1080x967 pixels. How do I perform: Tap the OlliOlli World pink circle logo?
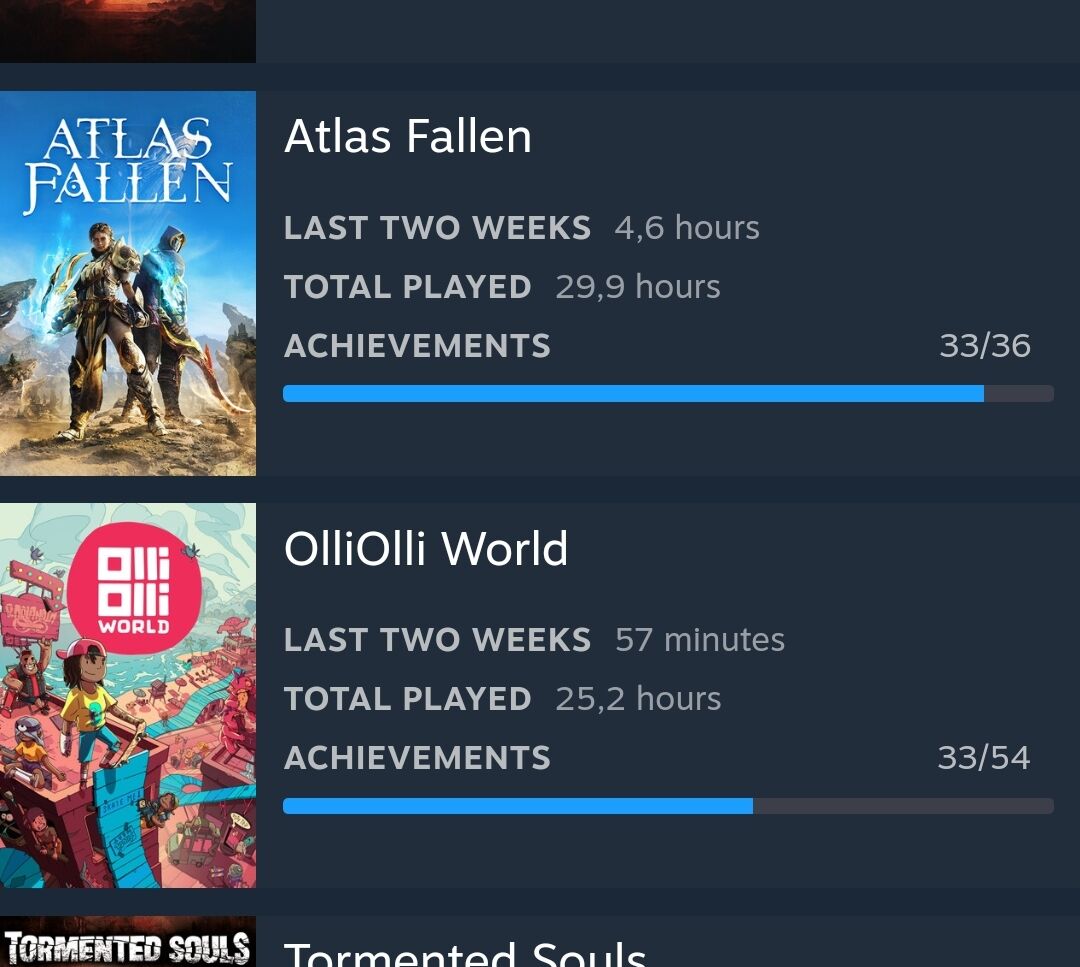tap(134, 589)
